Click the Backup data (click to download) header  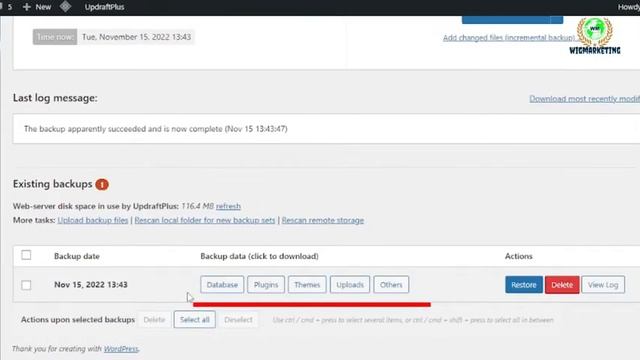[x=259, y=256]
